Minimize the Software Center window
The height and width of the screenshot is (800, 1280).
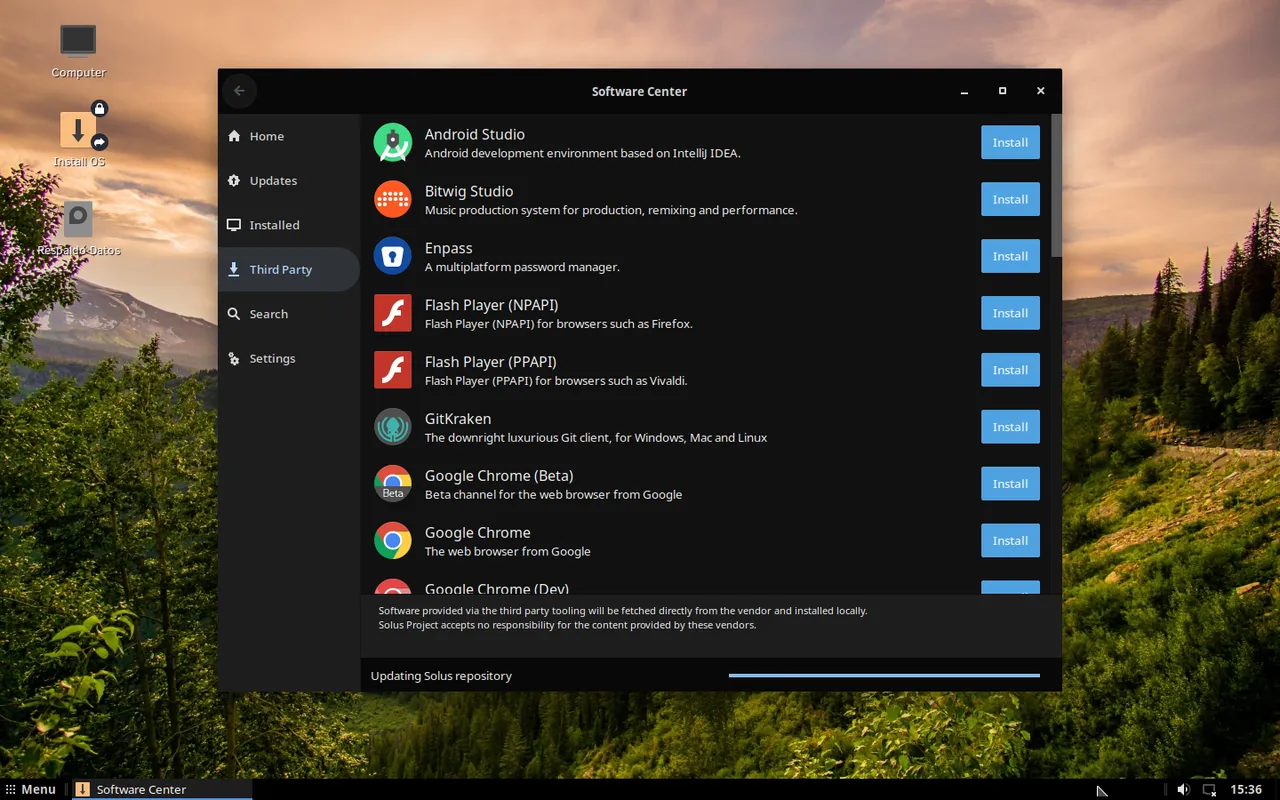point(964,91)
